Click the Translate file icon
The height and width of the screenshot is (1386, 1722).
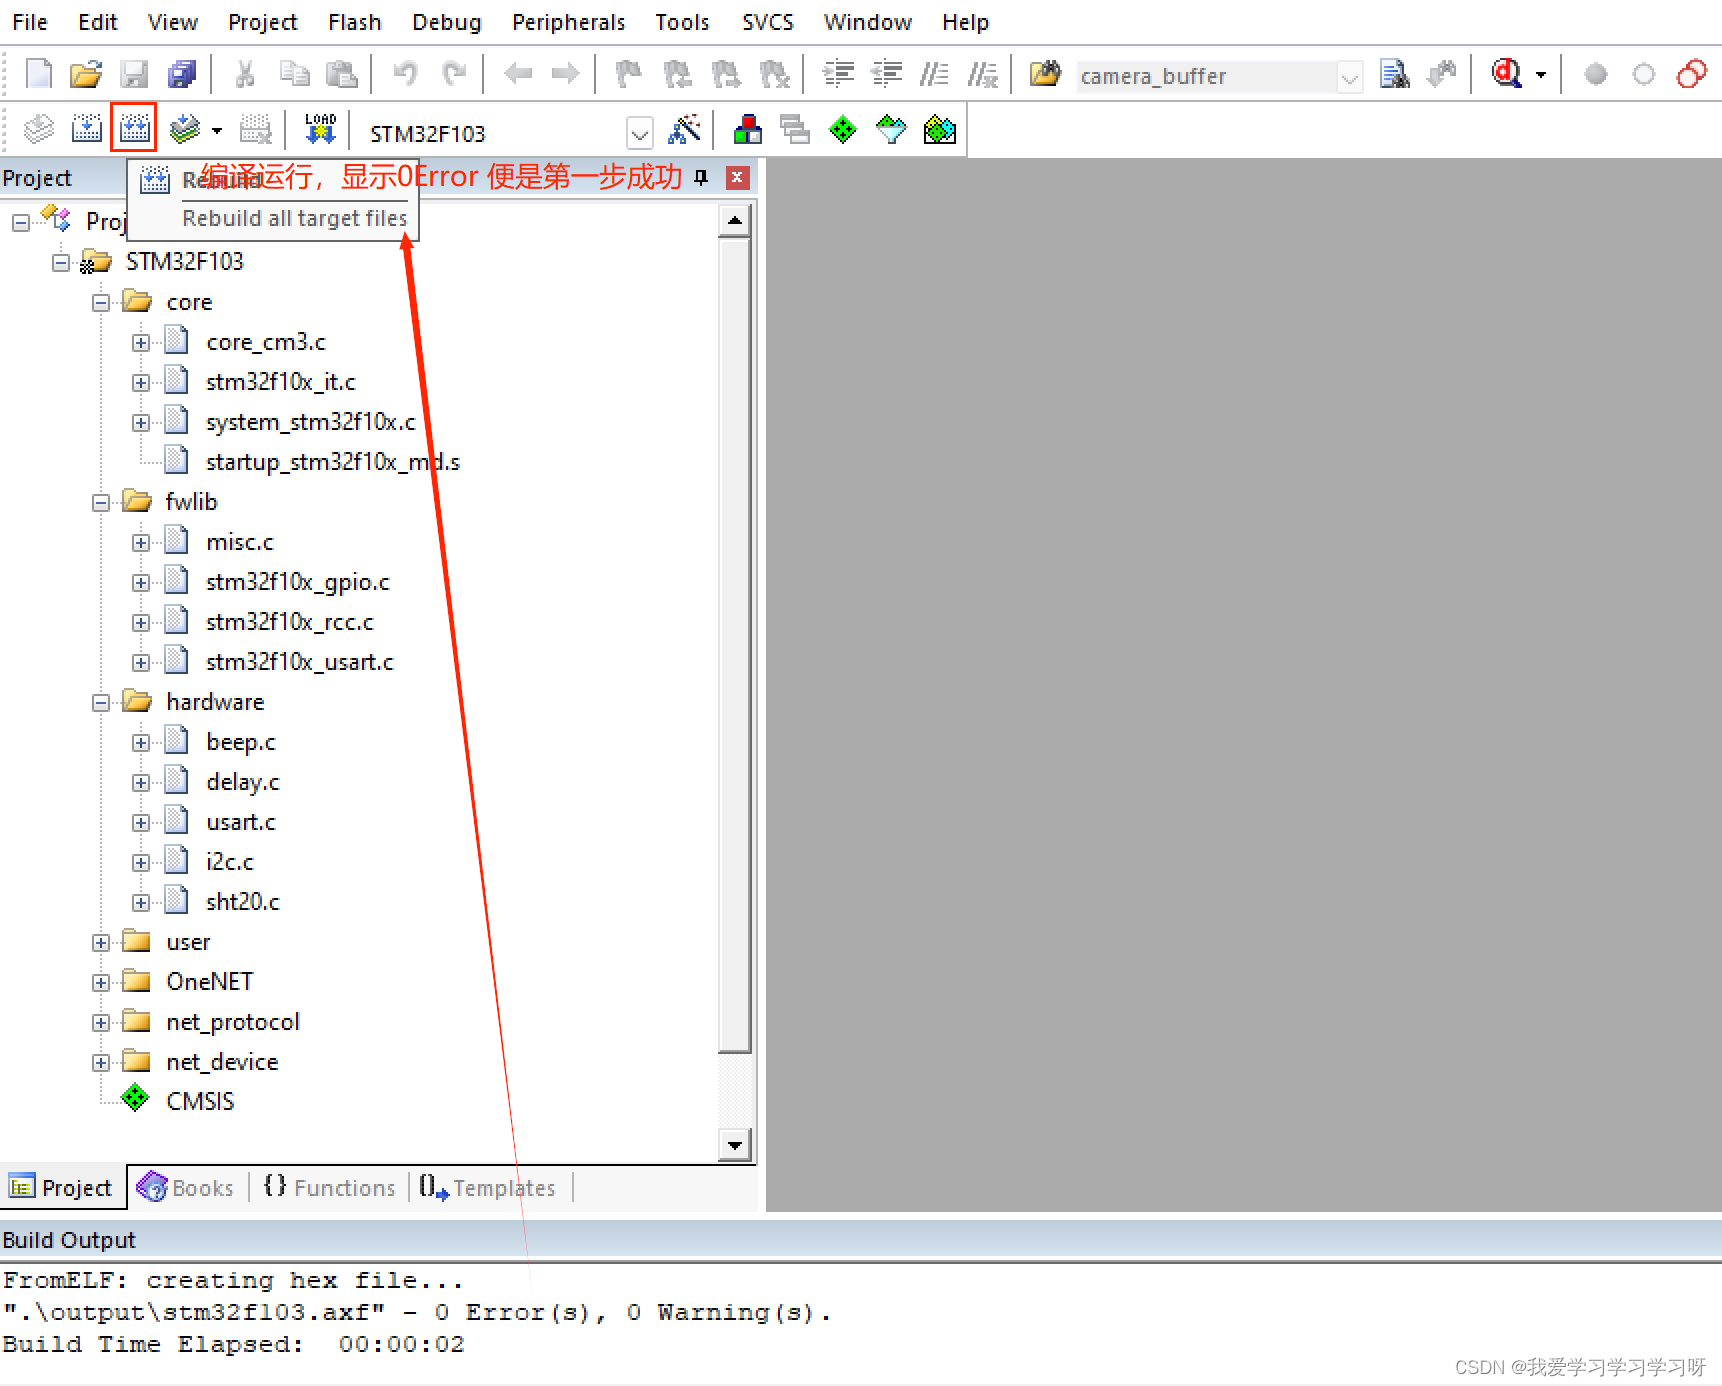(38, 129)
